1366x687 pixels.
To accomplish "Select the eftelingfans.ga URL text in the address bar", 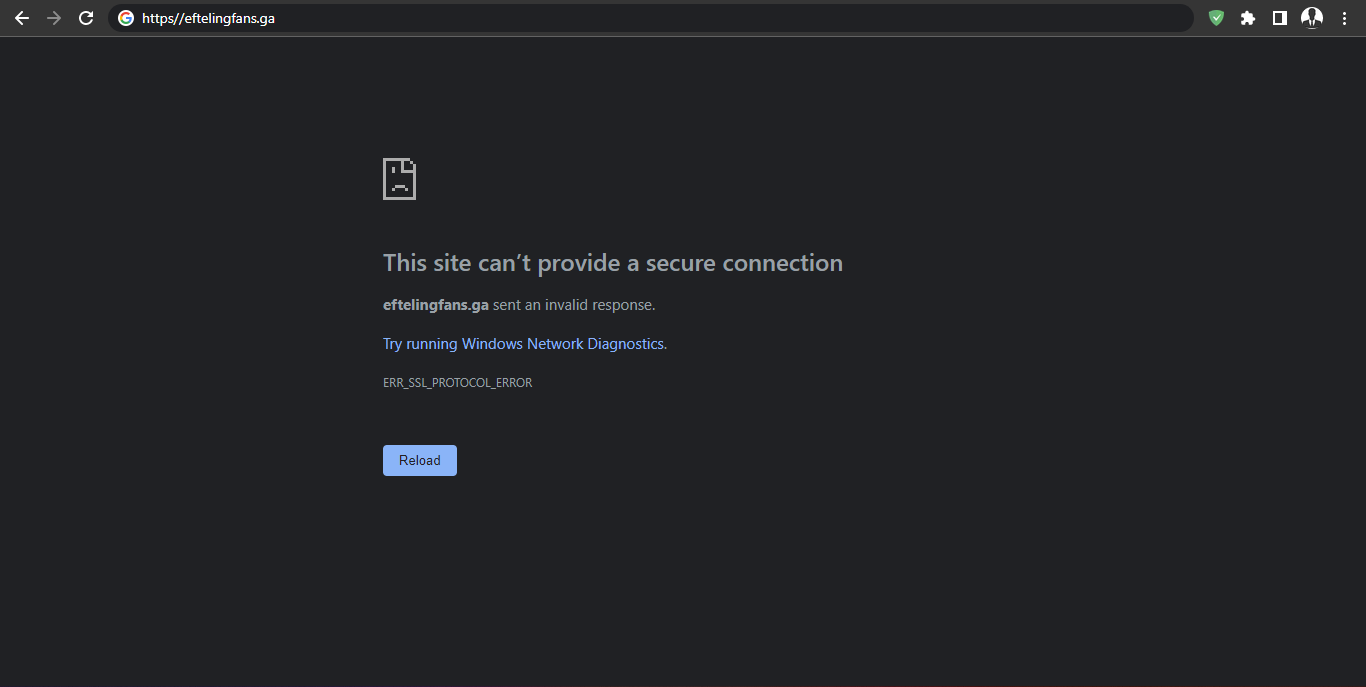I will click(x=208, y=18).
